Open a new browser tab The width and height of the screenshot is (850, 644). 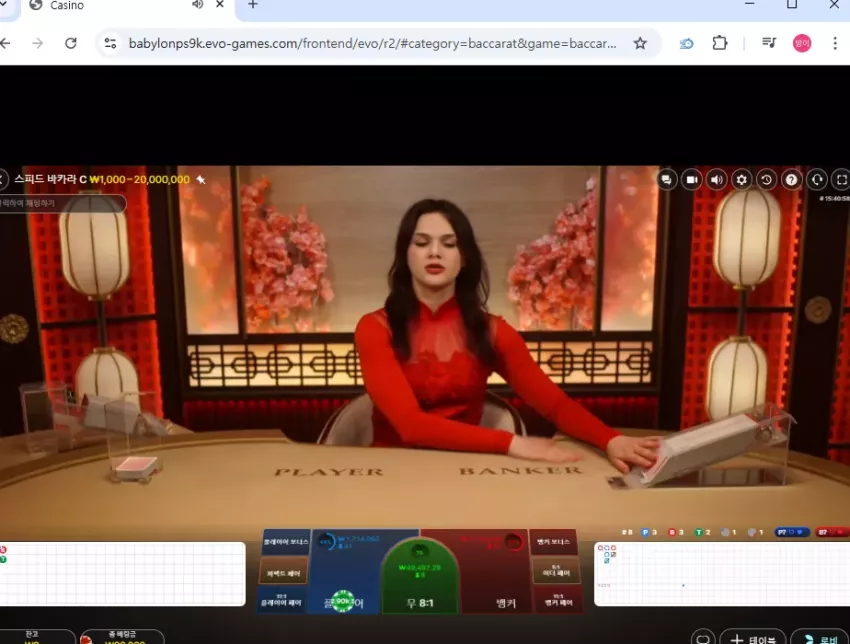coord(253,4)
